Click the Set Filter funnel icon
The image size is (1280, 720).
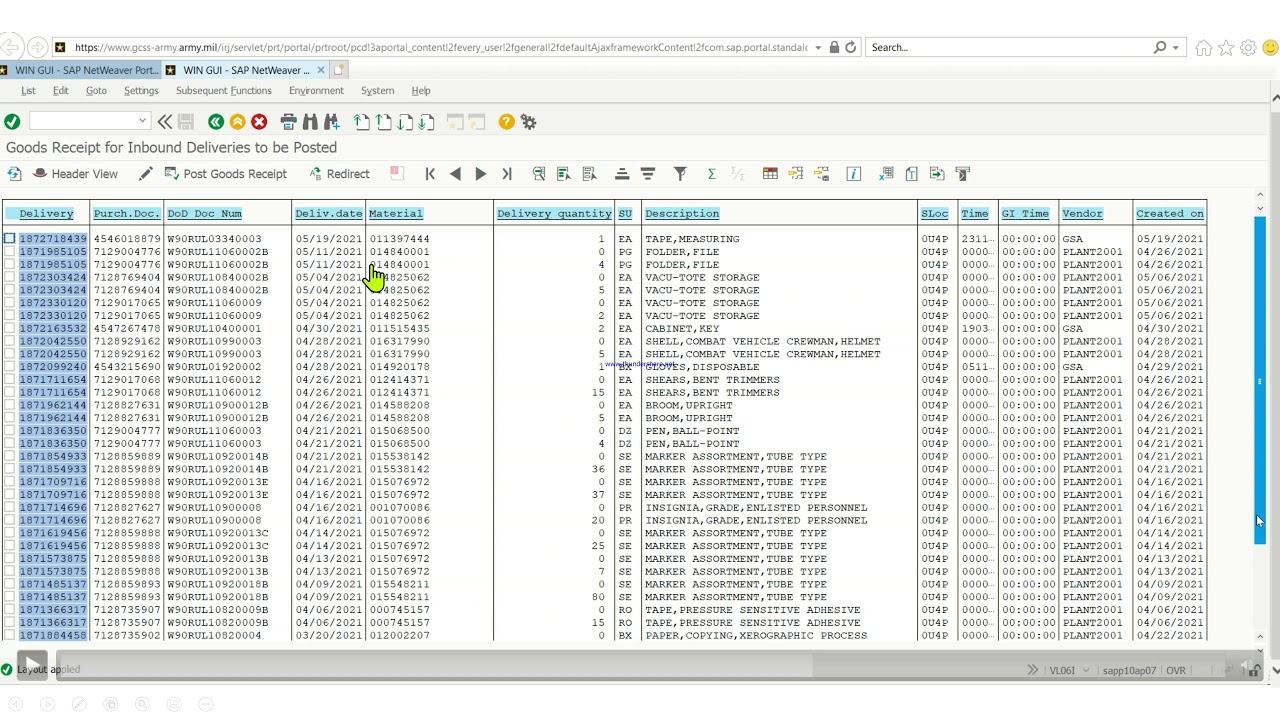(x=680, y=174)
